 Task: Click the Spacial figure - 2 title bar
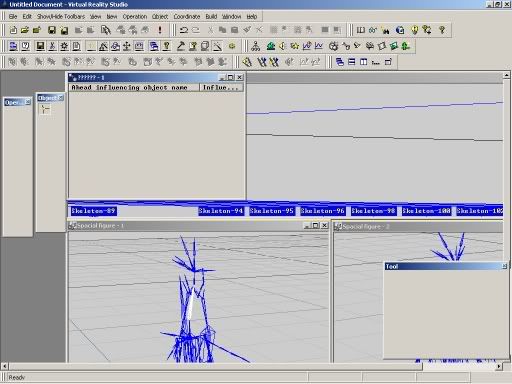(x=418, y=227)
